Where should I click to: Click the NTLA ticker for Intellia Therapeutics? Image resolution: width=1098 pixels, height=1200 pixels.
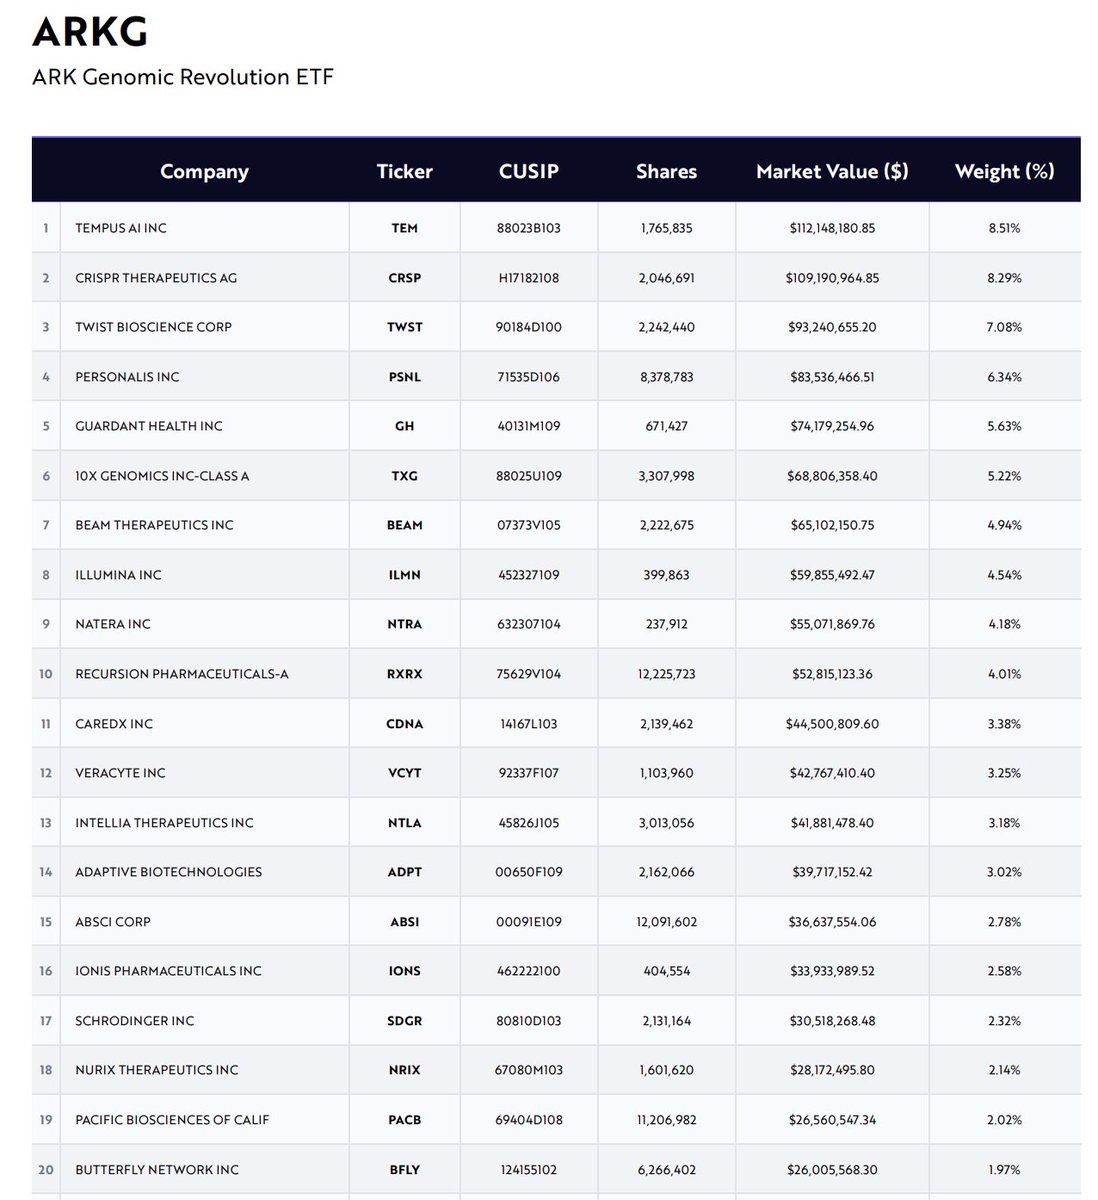point(404,822)
